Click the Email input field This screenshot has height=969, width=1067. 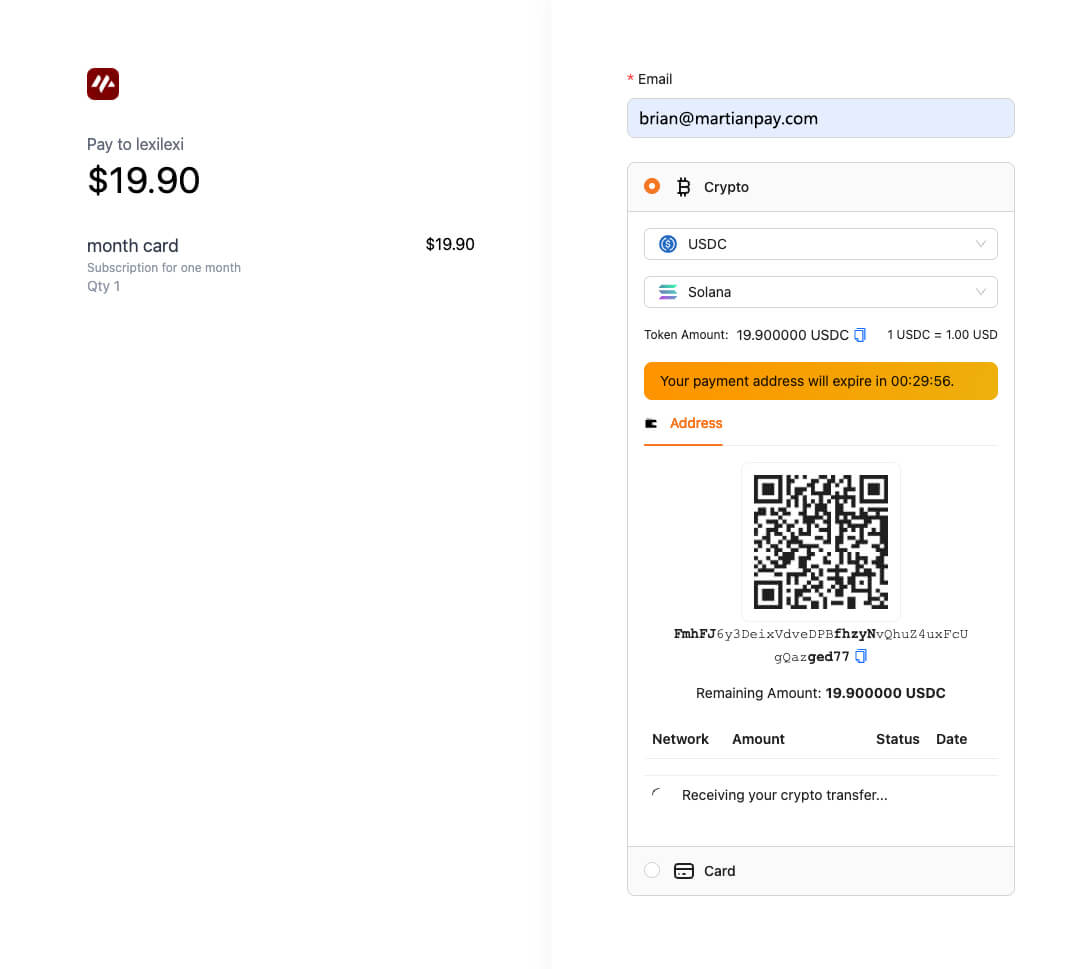[820, 118]
